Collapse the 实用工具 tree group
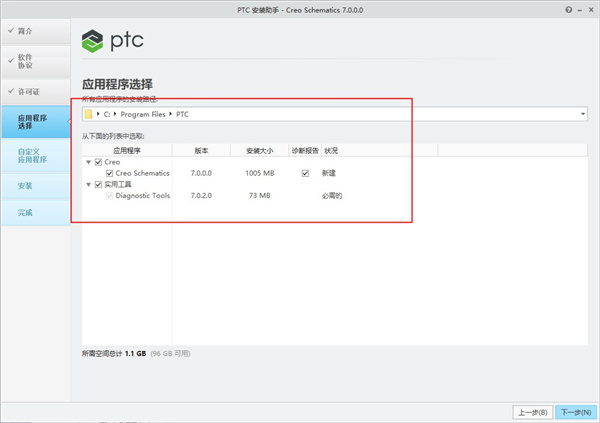600x423 pixels. coord(88,184)
